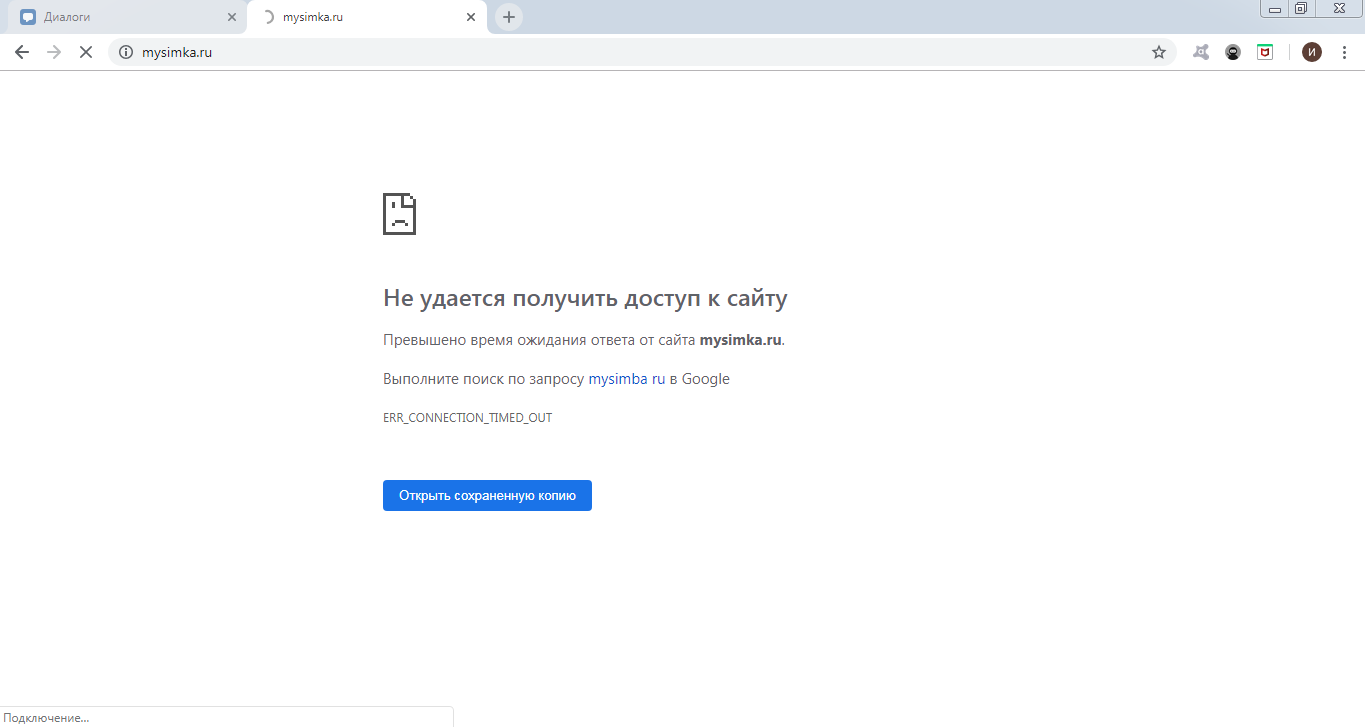Open the Chrome three-dot menu
The width and height of the screenshot is (1365, 727).
pyautogui.click(x=1344, y=52)
